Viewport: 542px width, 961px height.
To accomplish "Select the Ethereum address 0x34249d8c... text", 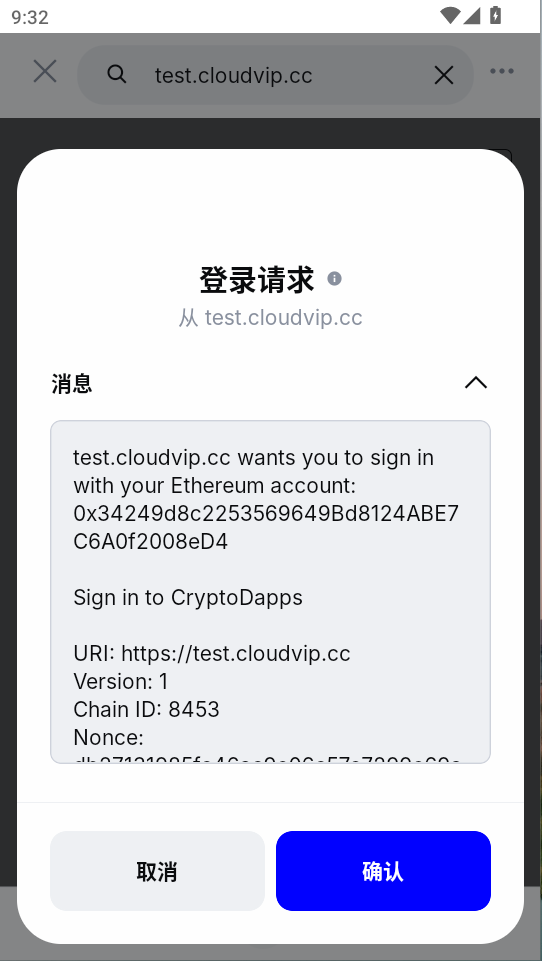I will pos(266,528).
